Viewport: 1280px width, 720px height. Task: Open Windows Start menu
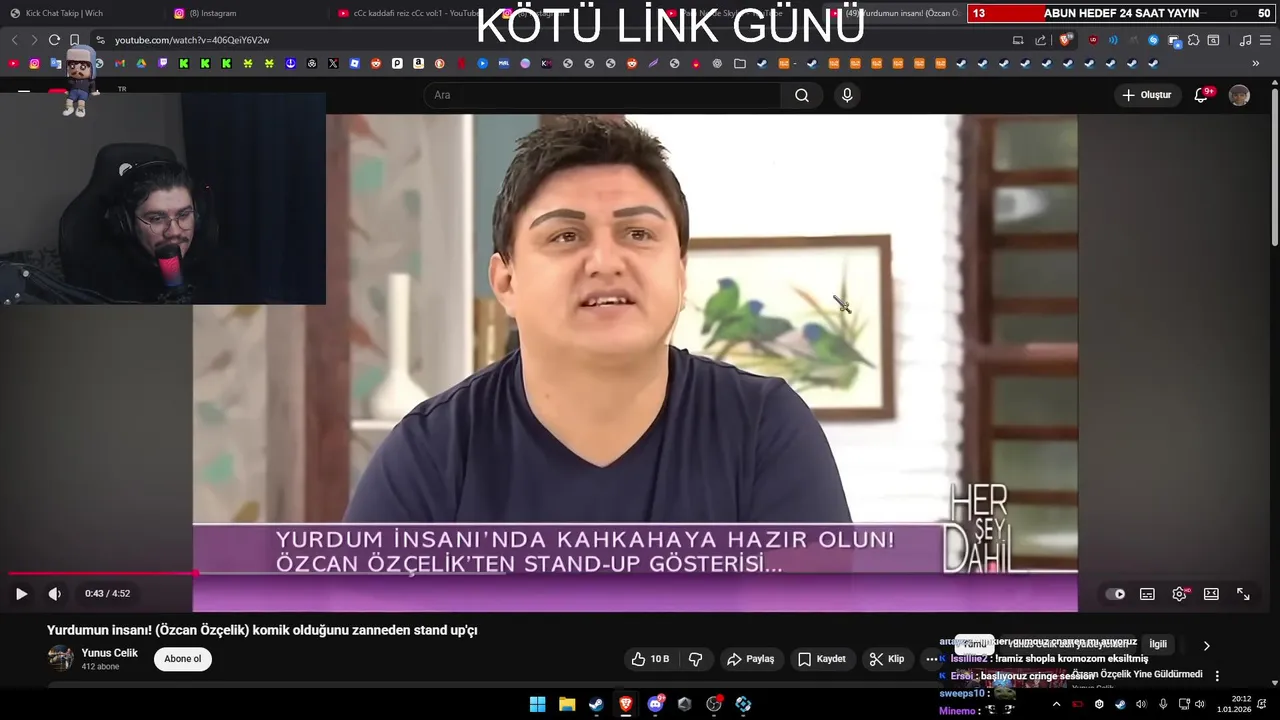pyautogui.click(x=537, y=704)
